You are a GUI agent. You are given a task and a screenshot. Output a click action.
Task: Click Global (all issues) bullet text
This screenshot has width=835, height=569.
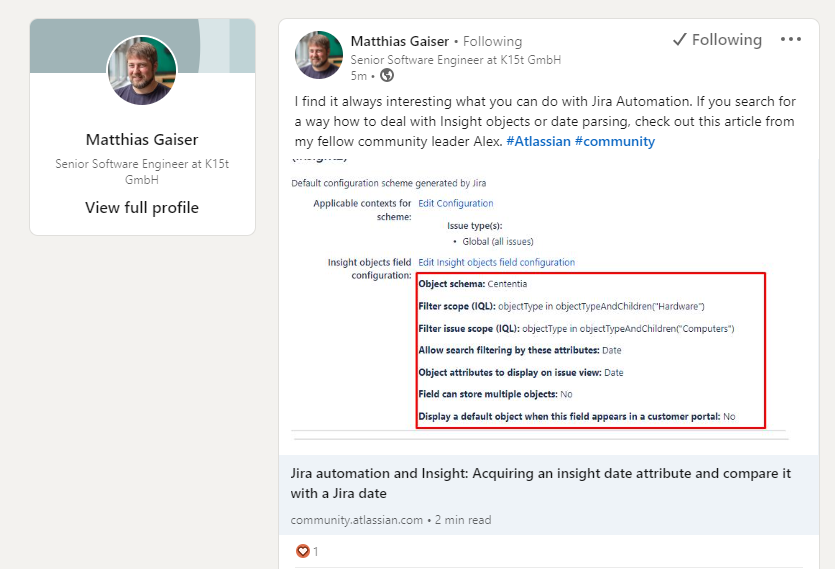pyautogui.click(x=498, y=242)
